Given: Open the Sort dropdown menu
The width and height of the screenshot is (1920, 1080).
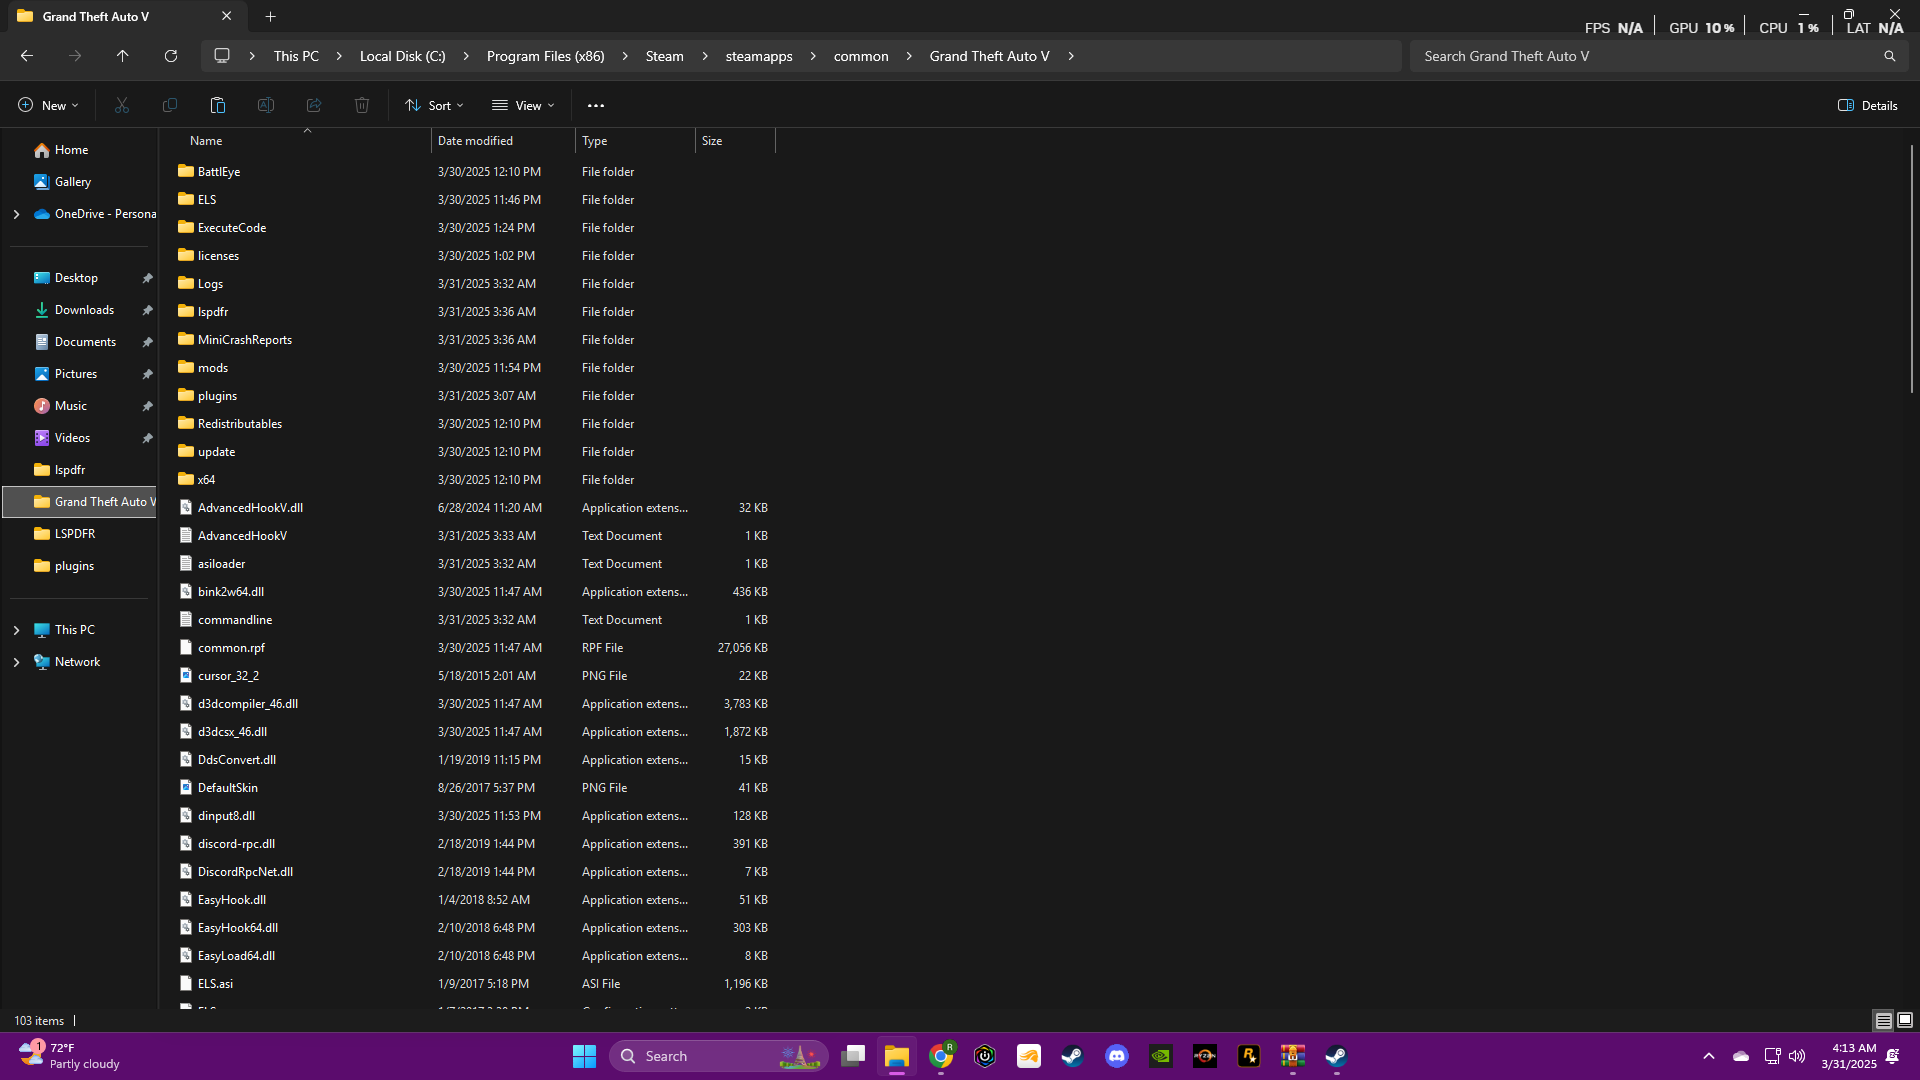Looking at the screenshot, I should point(434,105).
